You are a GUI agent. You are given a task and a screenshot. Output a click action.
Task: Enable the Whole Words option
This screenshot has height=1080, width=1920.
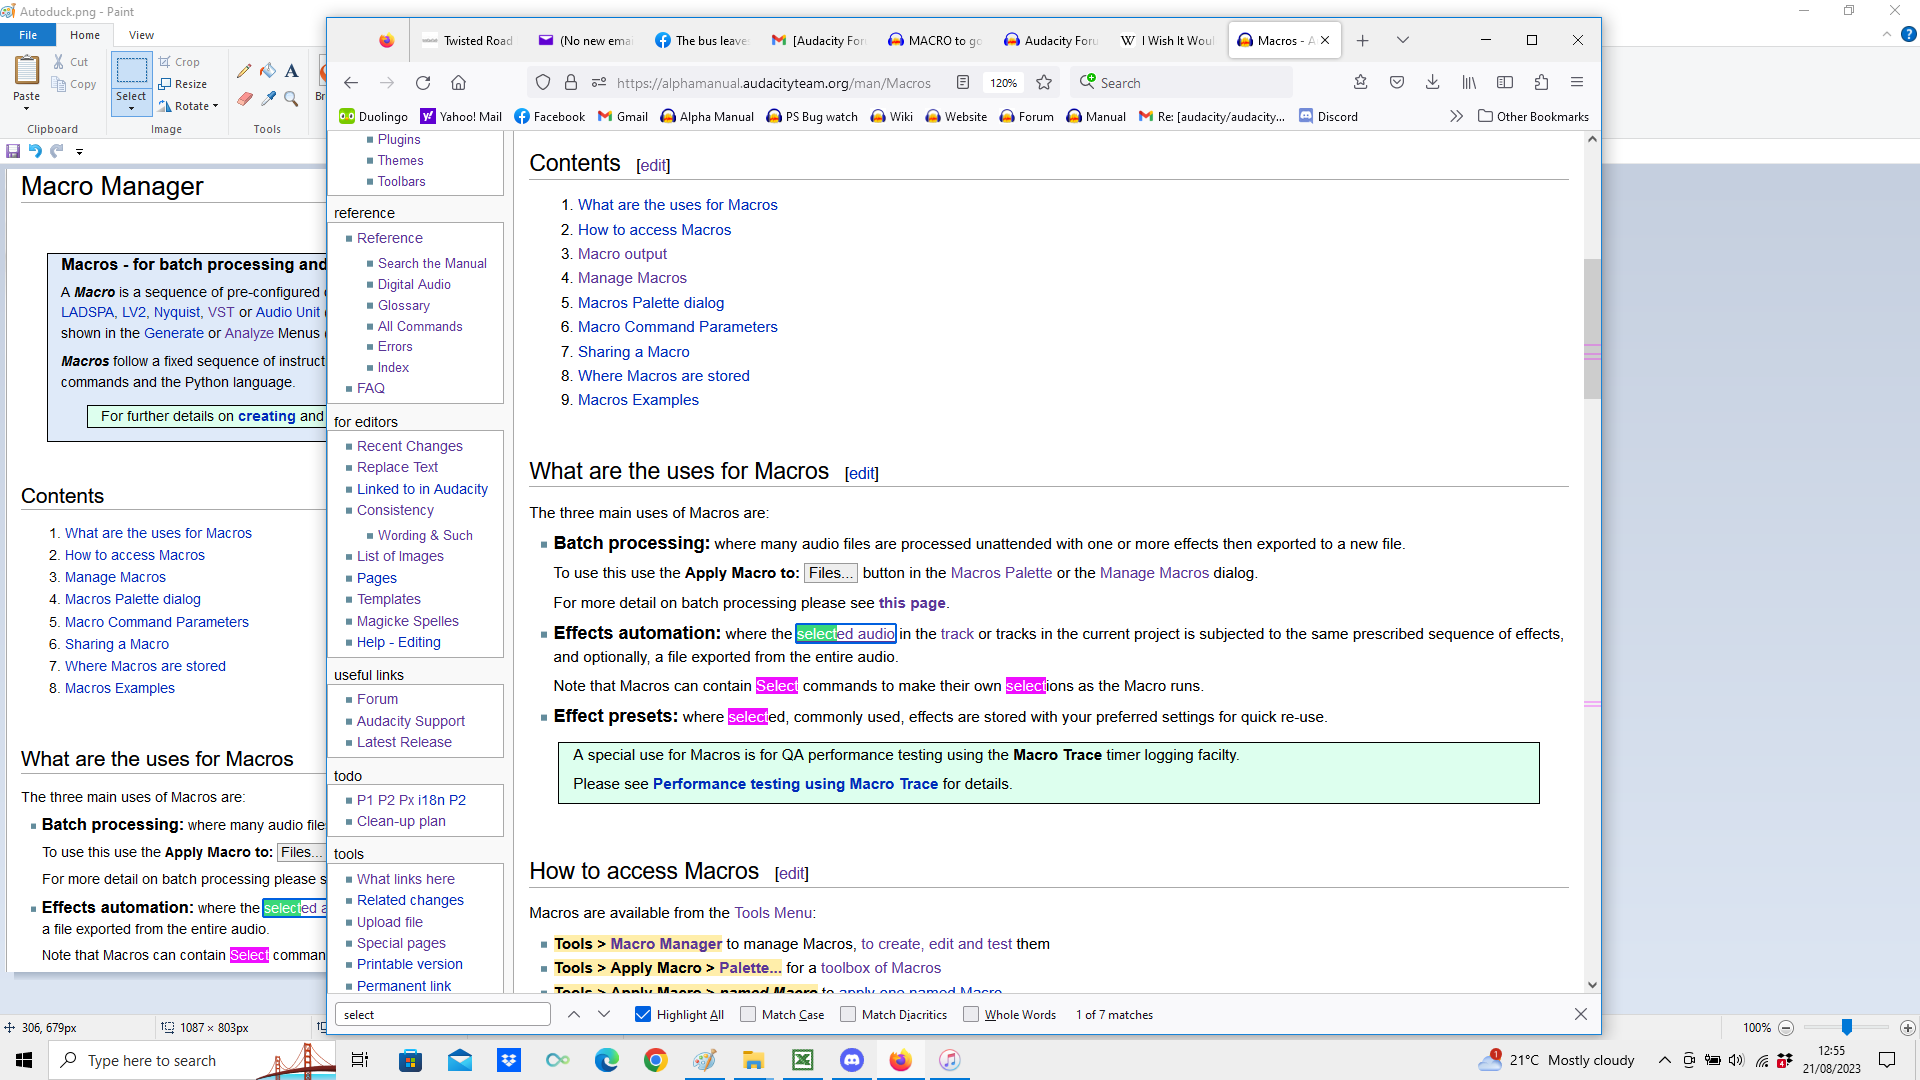tap(971, 1014)
